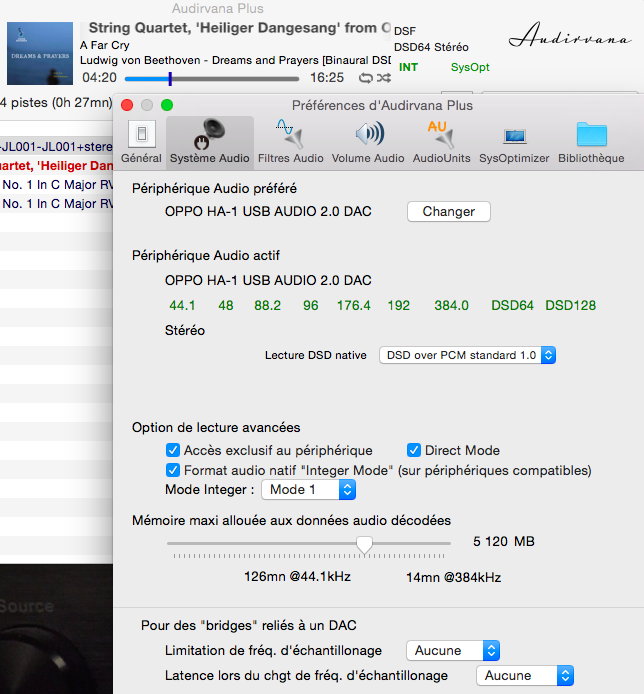Toggle the shuffle playback icon
Viewport: 644px width, 694px height.
coord(382,78)
